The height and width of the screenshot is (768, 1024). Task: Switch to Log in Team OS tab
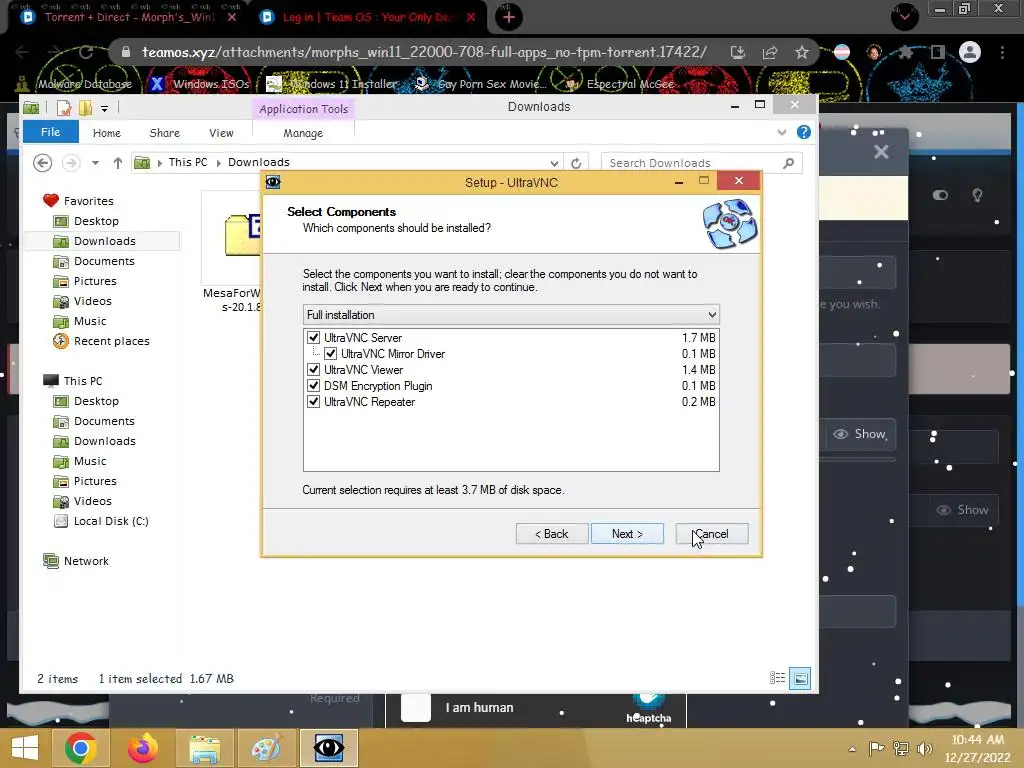coord(367,17)
